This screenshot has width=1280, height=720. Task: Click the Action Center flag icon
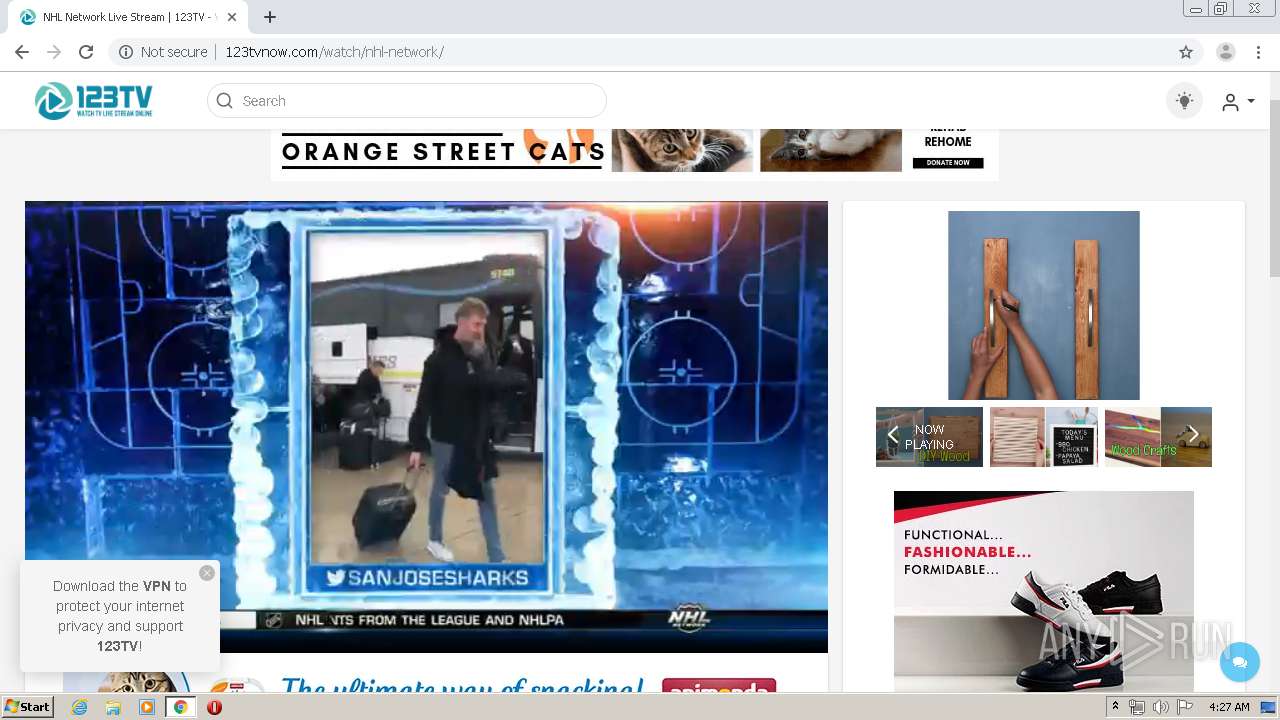pos(1184,707)
